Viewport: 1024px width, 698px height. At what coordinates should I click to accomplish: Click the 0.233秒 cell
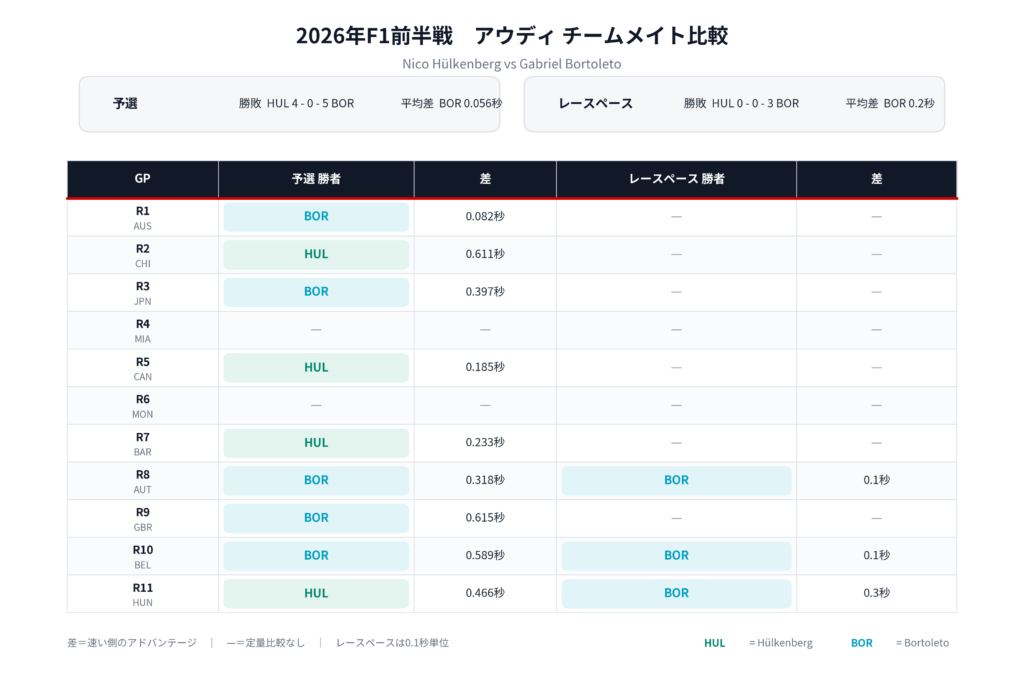point(485,443)
